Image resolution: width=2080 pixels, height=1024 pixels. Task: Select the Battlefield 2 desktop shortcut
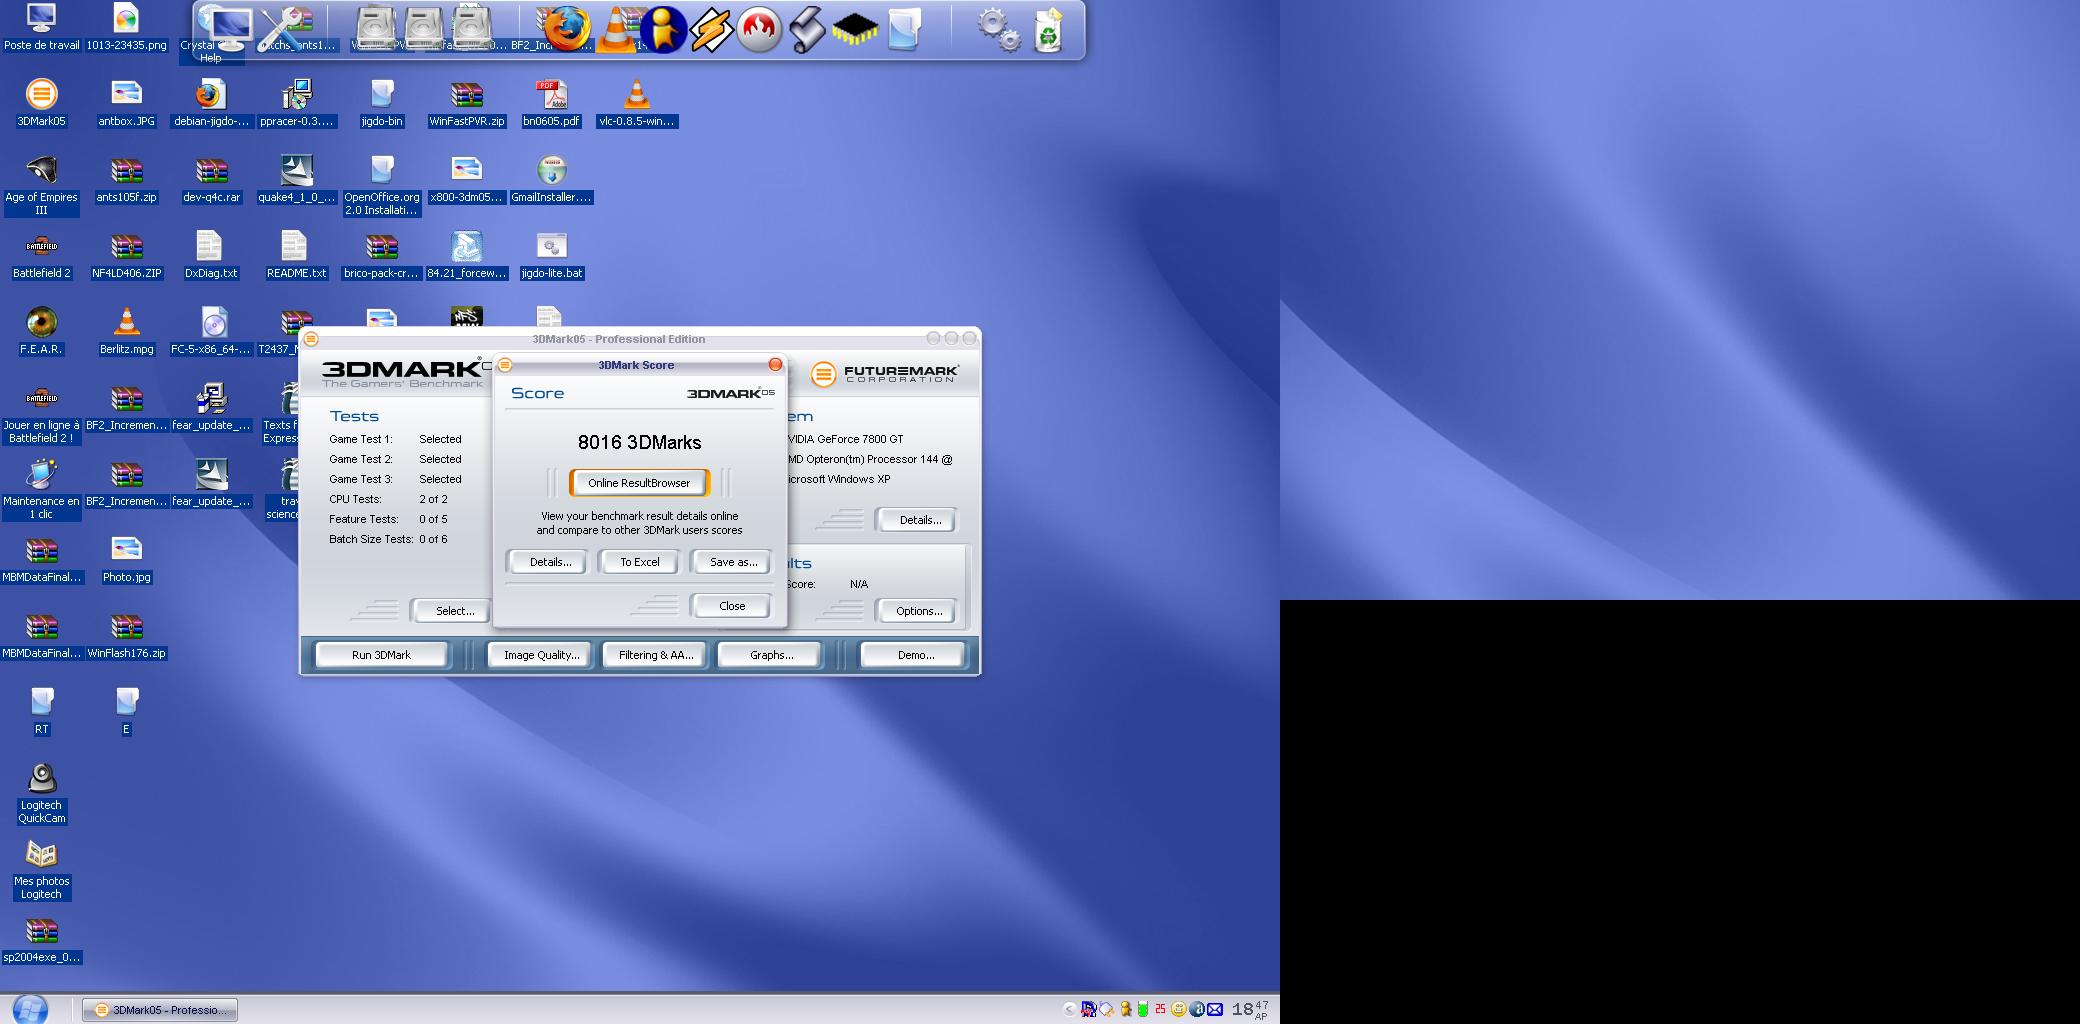click(41, 255)
